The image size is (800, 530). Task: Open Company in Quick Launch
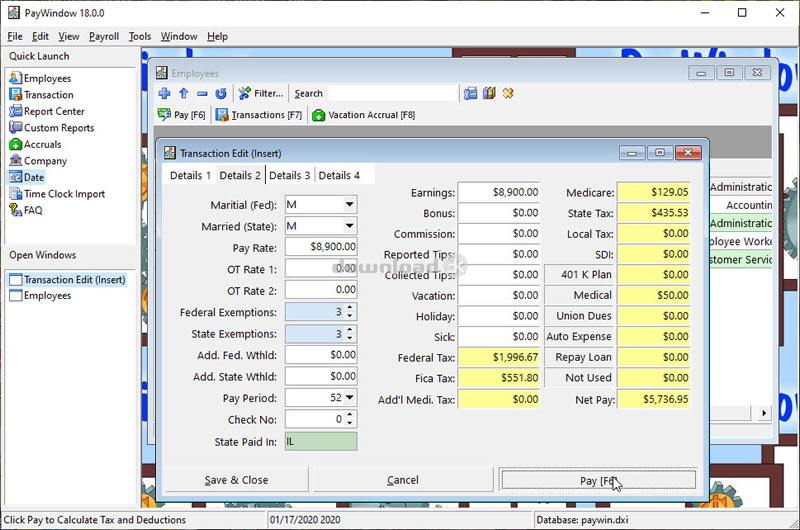[38, 161]
